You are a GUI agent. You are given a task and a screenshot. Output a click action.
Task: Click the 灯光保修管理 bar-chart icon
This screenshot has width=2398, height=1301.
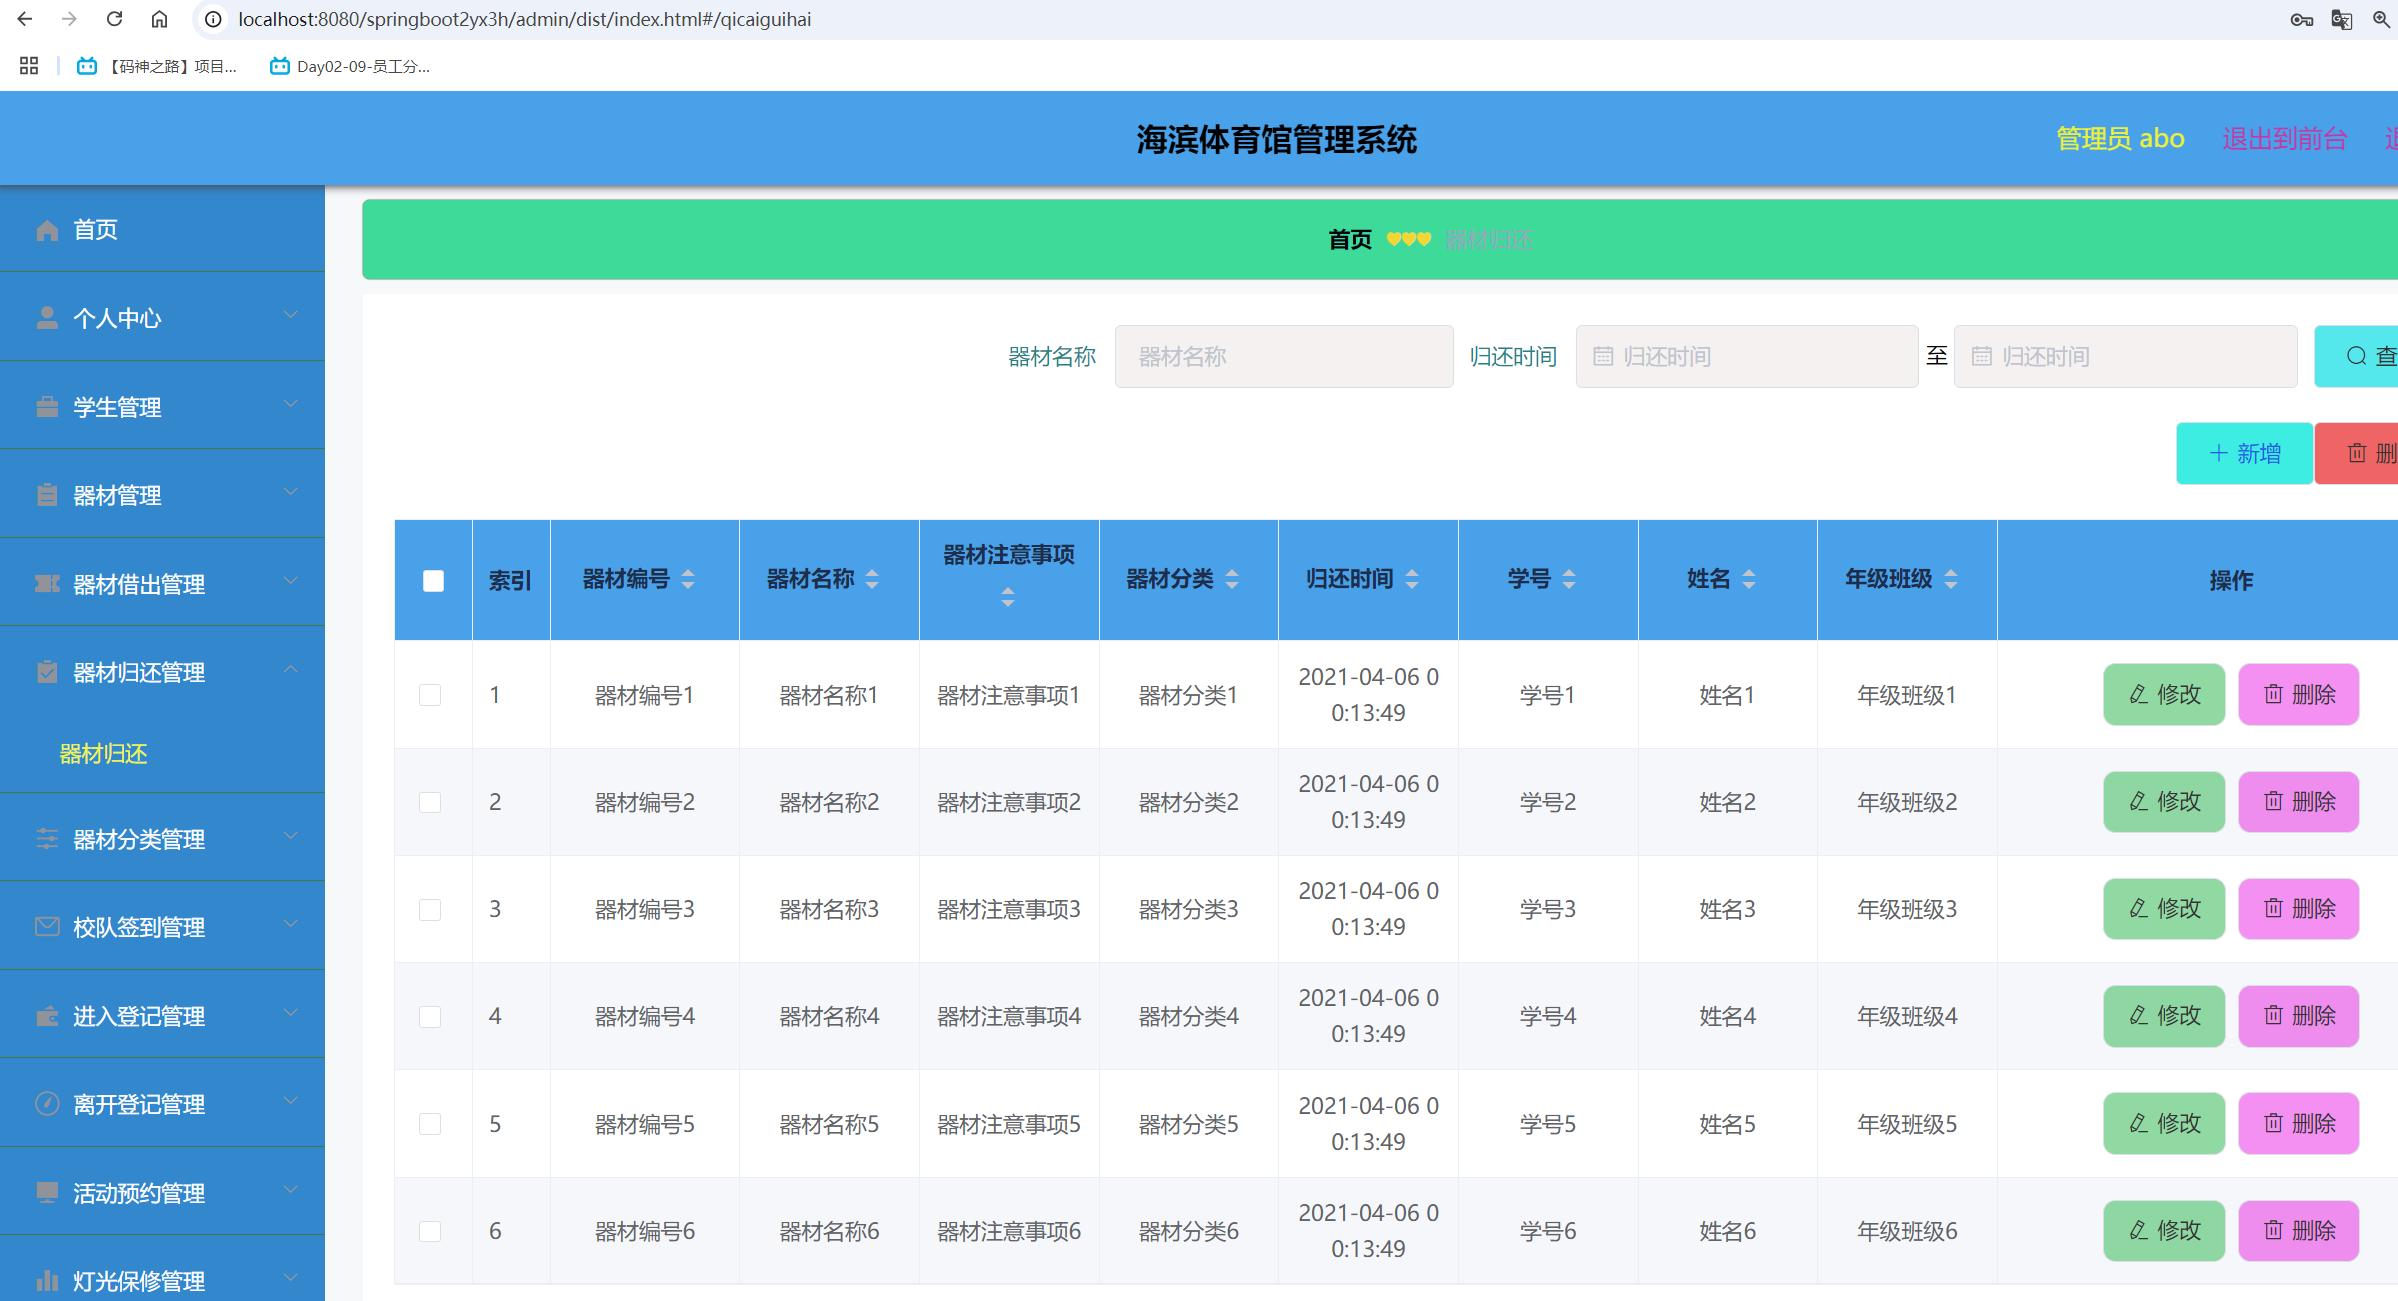(x=47, y=1281)
